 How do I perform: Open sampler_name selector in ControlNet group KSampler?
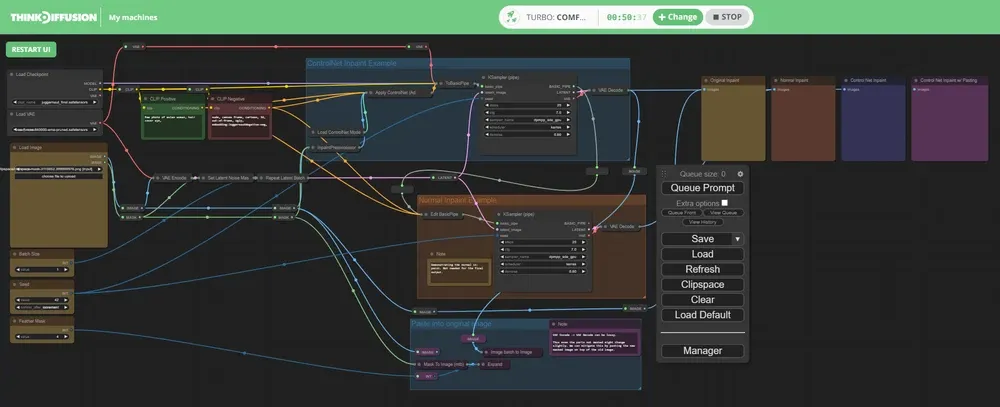(528, 119)
